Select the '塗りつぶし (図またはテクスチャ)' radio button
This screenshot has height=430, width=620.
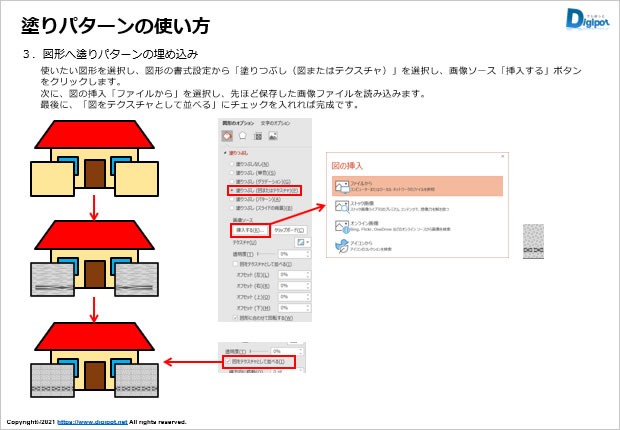tap(232, 189)
